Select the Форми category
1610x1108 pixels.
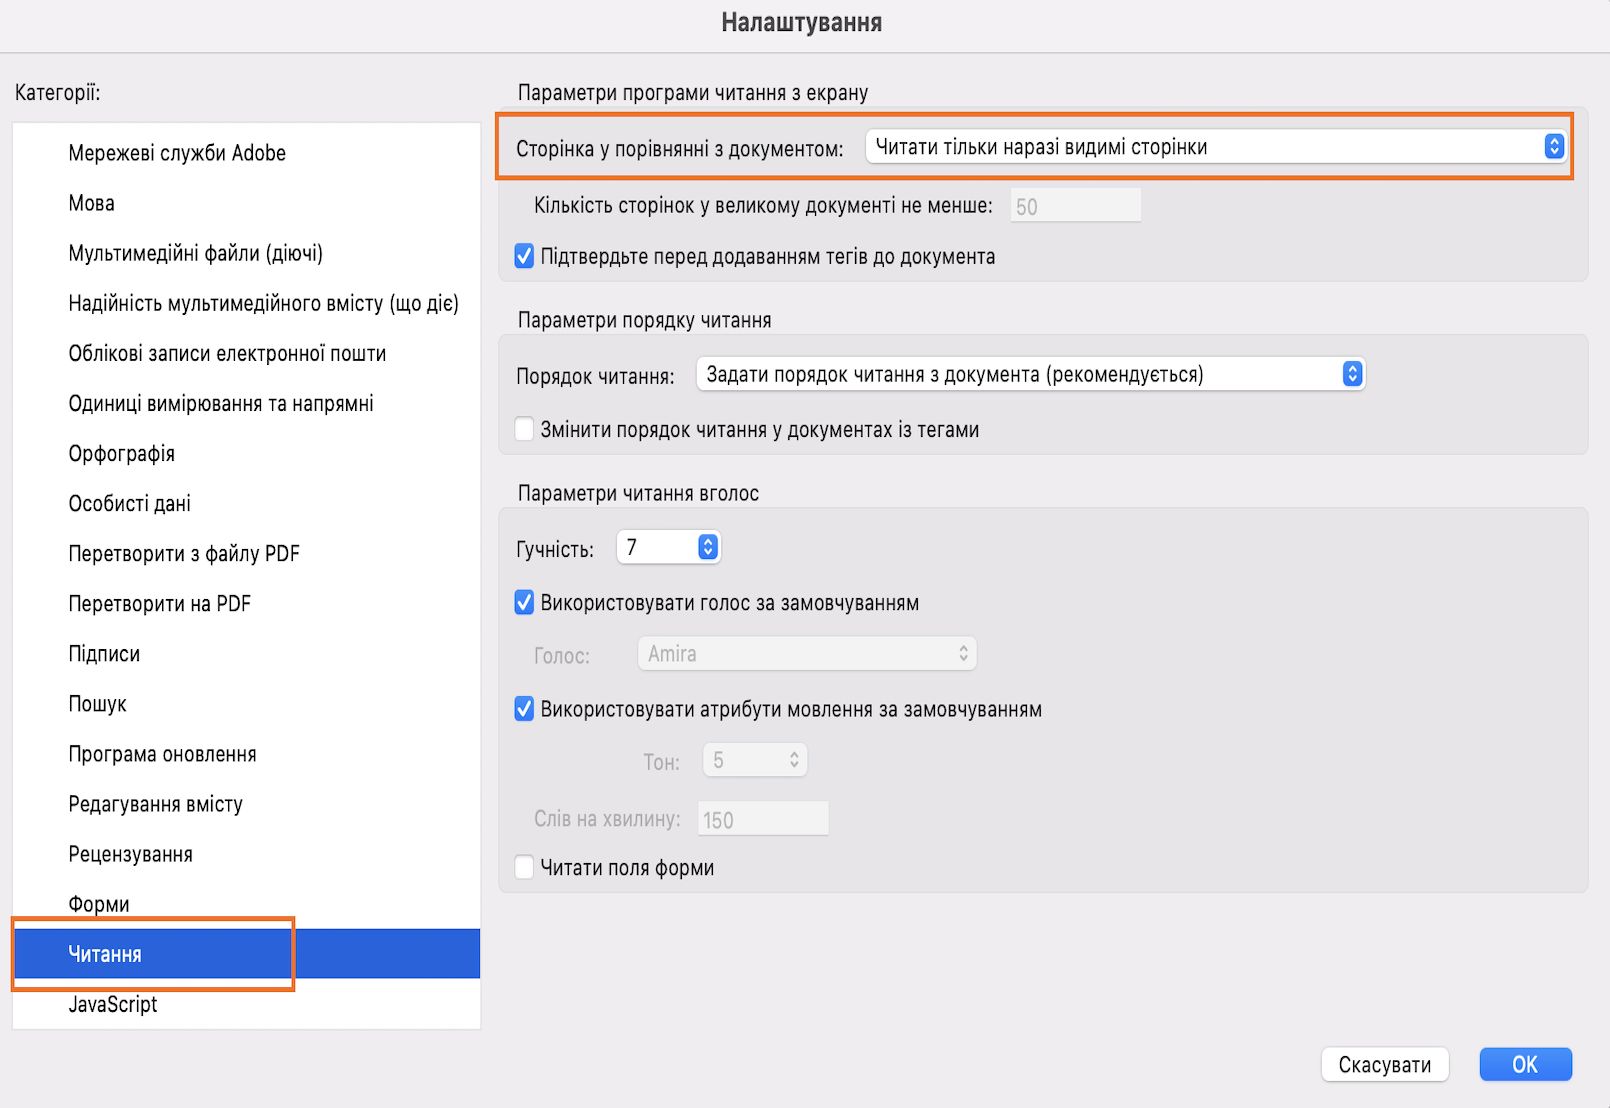pos(99,904)
